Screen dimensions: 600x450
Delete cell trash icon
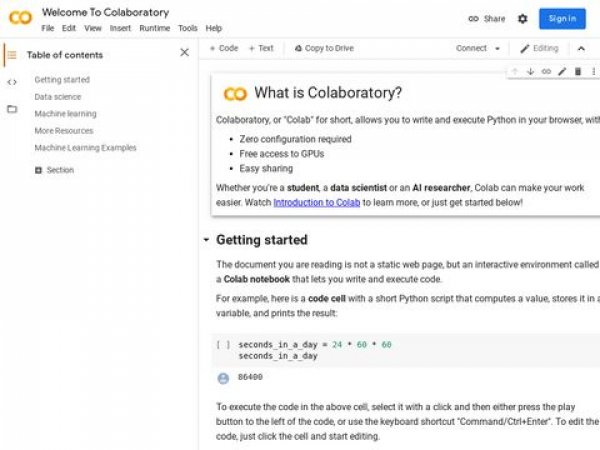pos(578,72)
